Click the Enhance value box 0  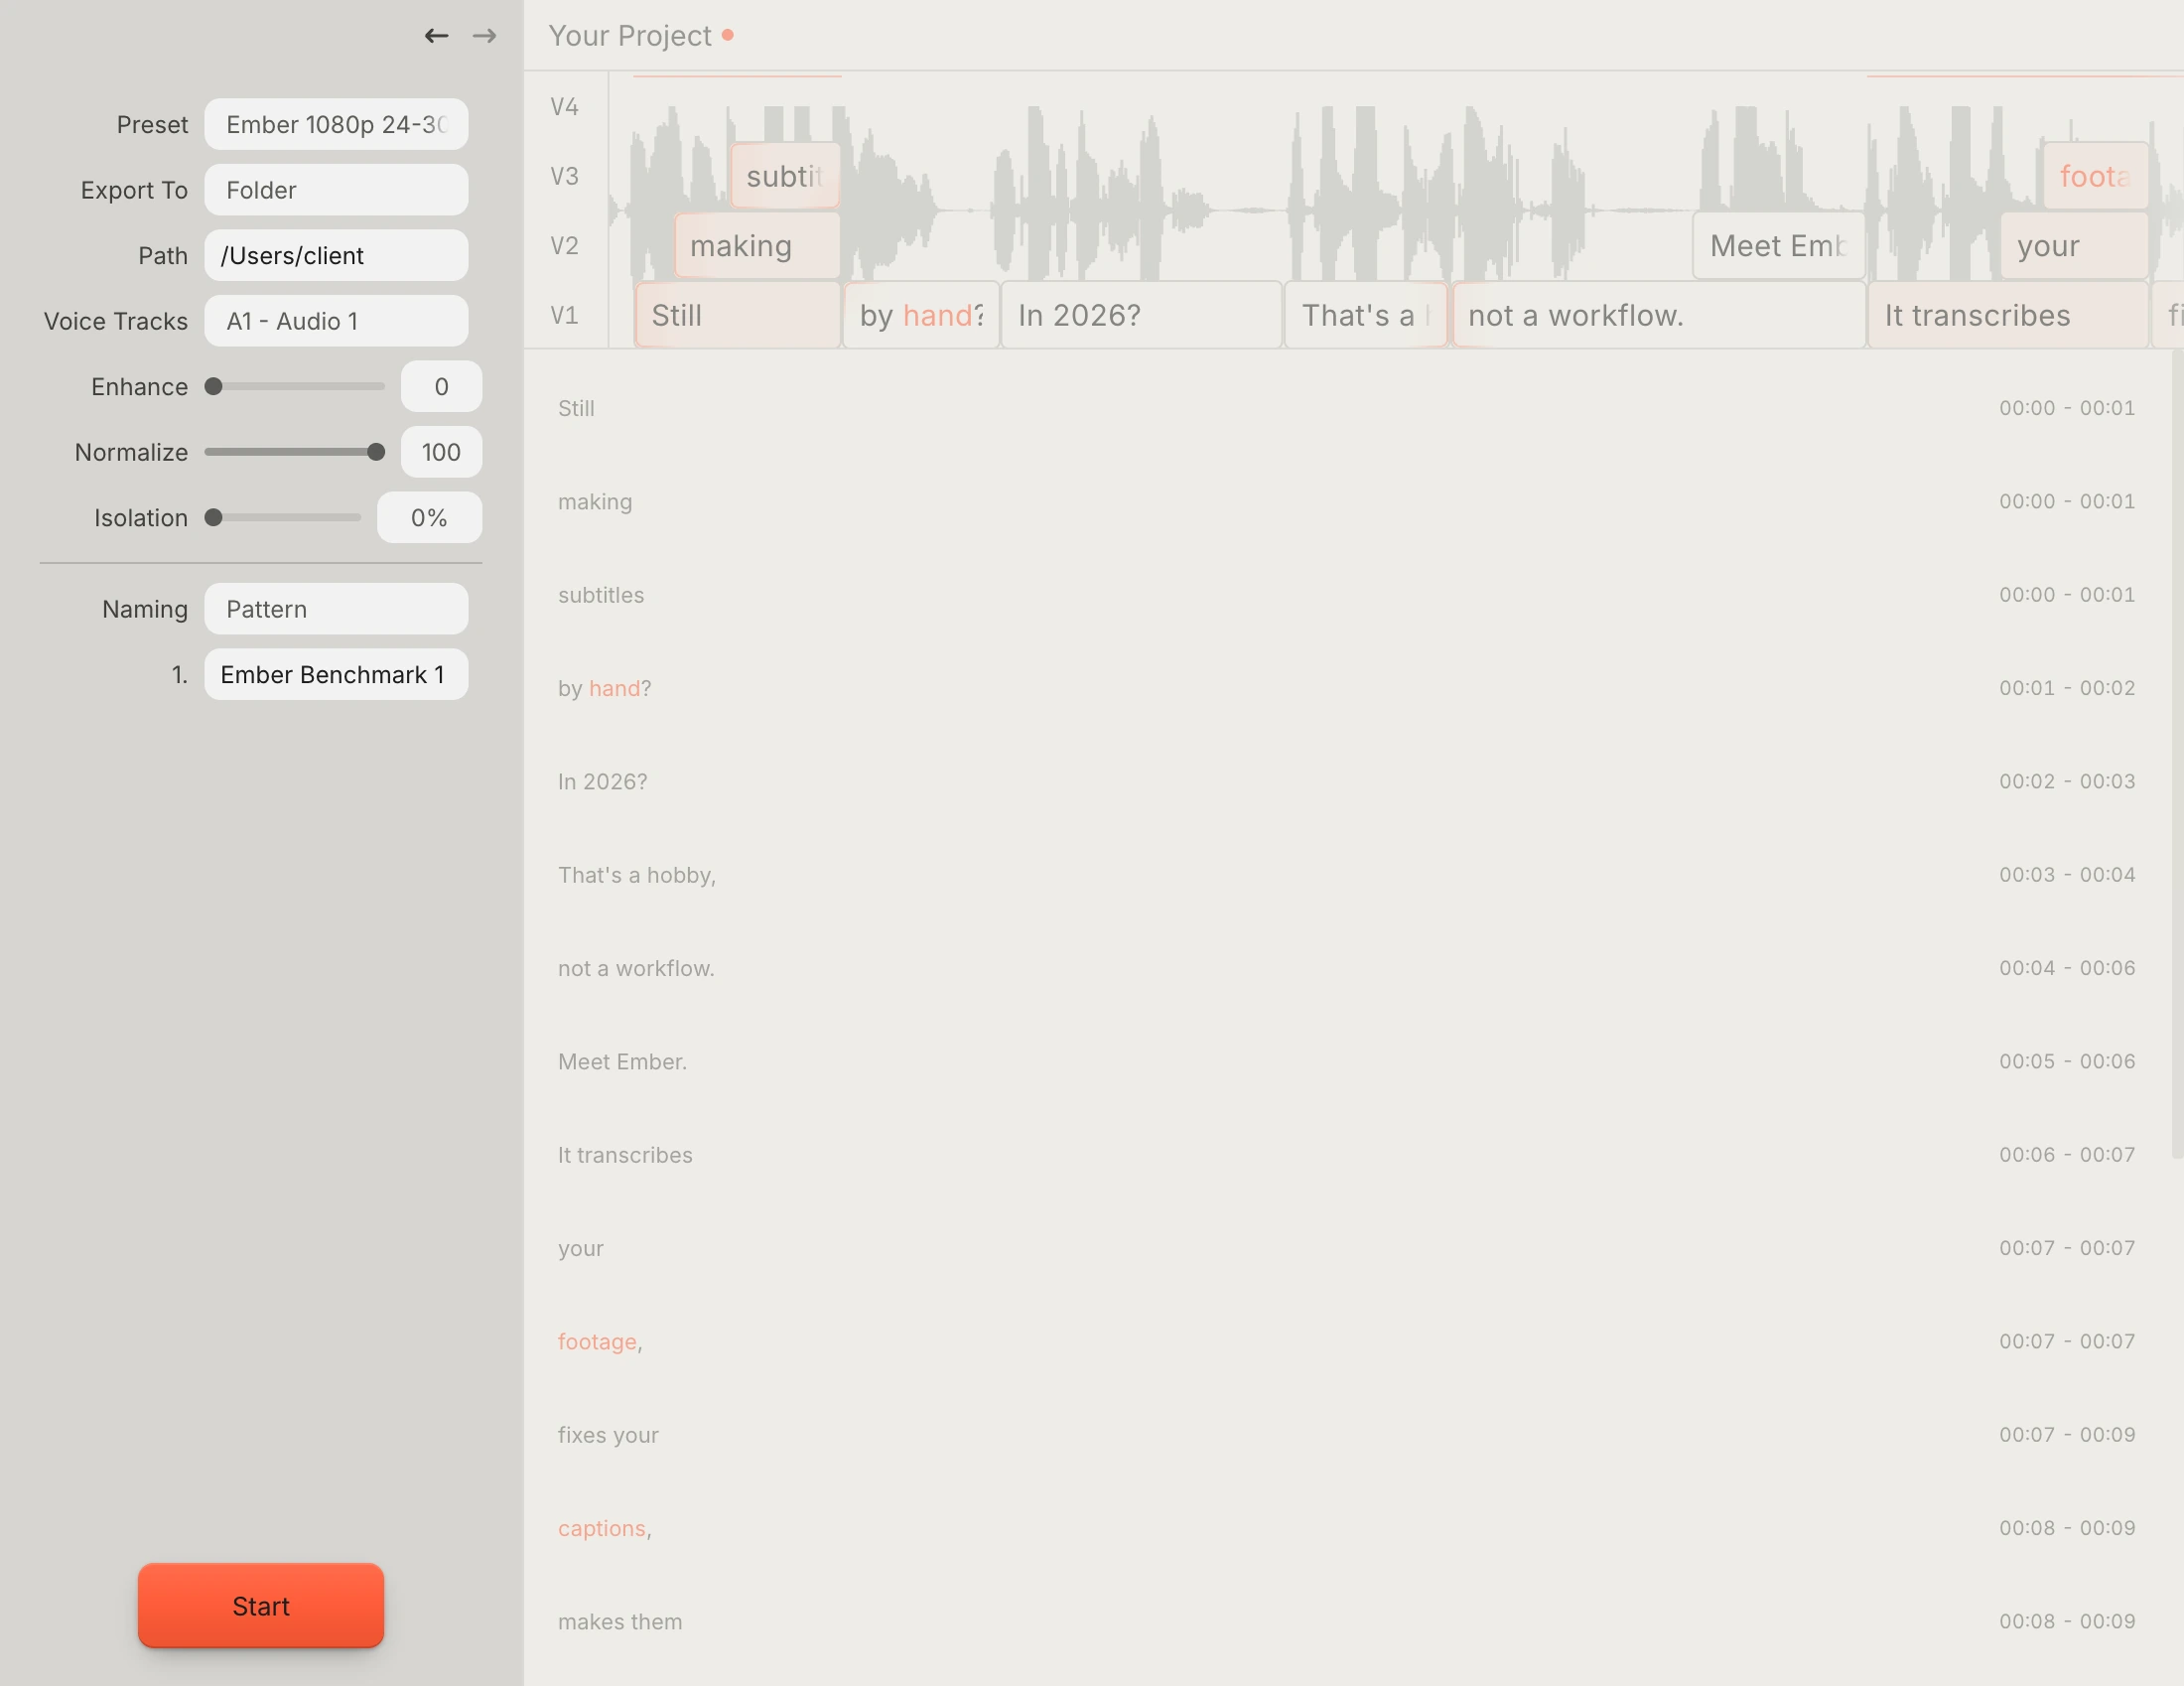(x=441, y=386)
